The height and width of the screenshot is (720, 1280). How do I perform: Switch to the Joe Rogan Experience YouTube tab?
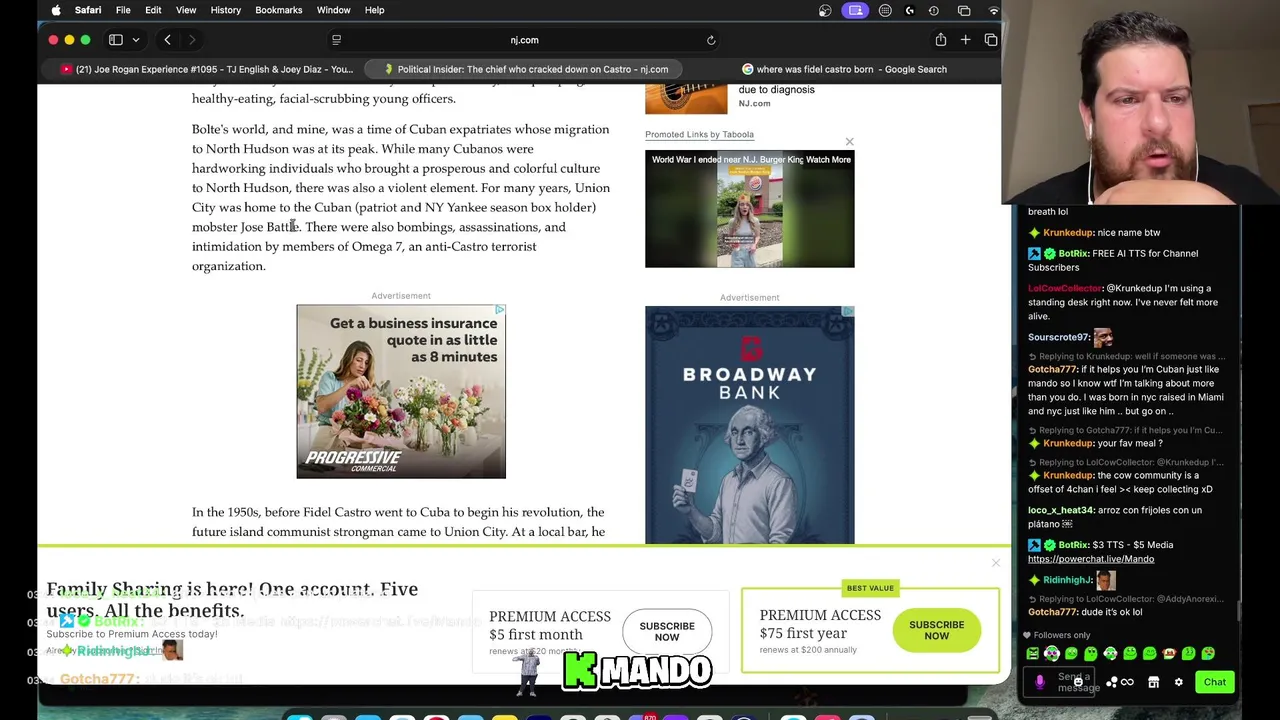click(206, 69)
